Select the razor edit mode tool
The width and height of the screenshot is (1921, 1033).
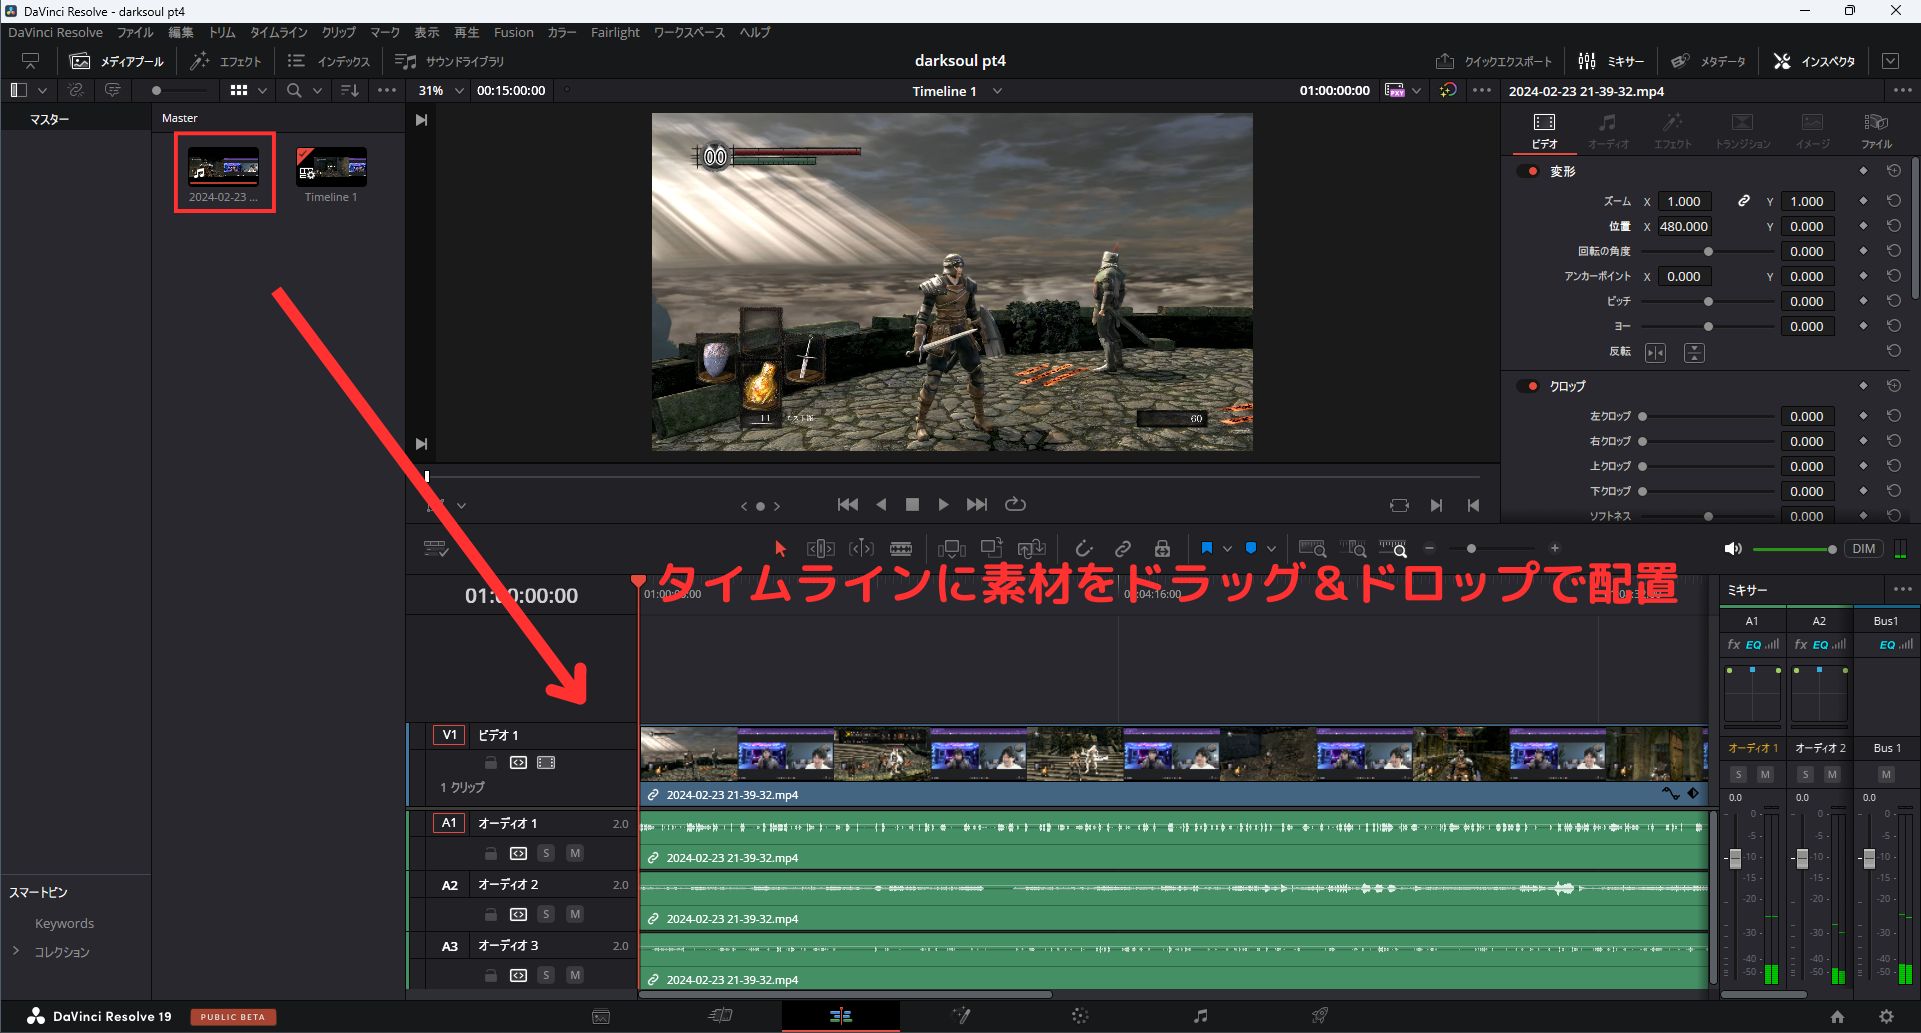[x=900, y=548]
